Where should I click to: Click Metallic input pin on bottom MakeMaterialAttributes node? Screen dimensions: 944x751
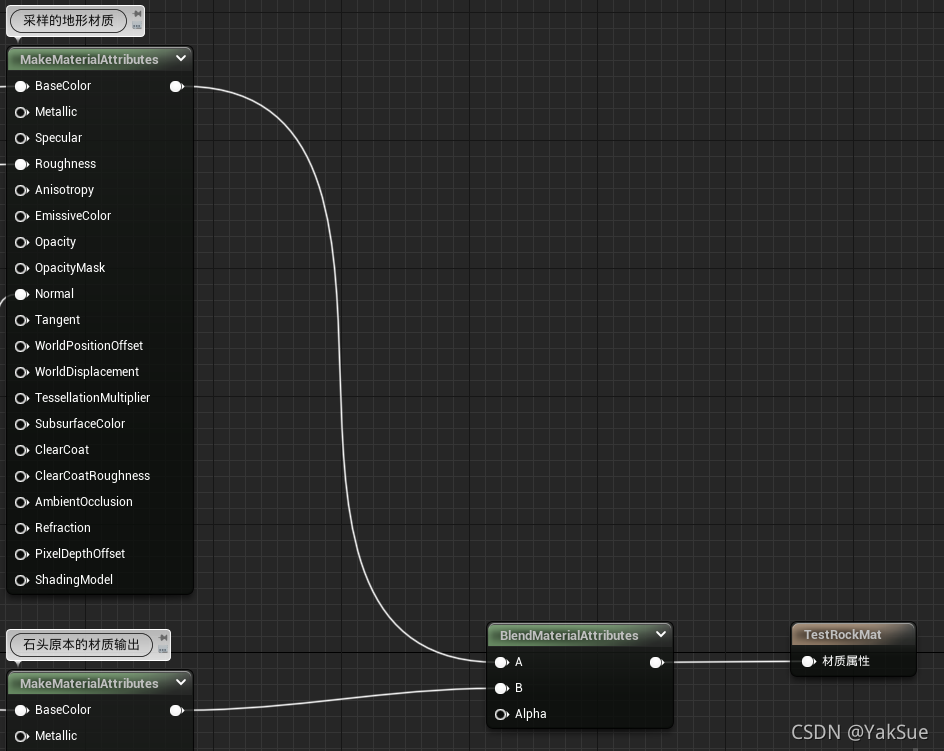coord(22,736)
